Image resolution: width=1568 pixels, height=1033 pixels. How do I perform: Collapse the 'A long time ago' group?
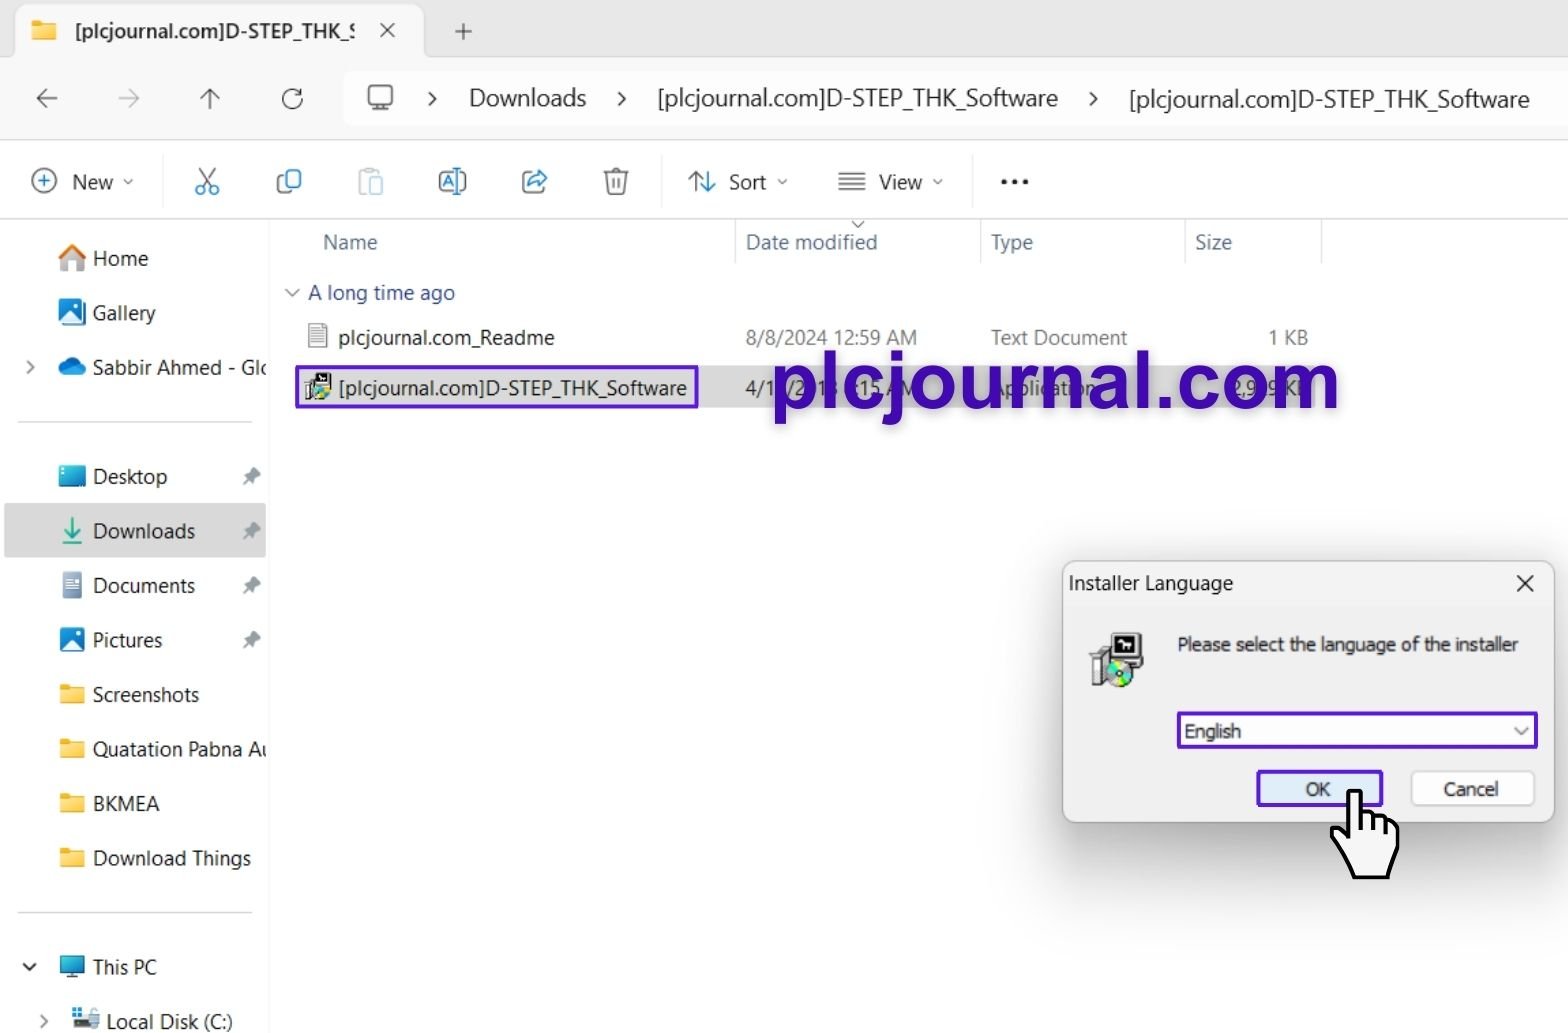click(292, 293)
